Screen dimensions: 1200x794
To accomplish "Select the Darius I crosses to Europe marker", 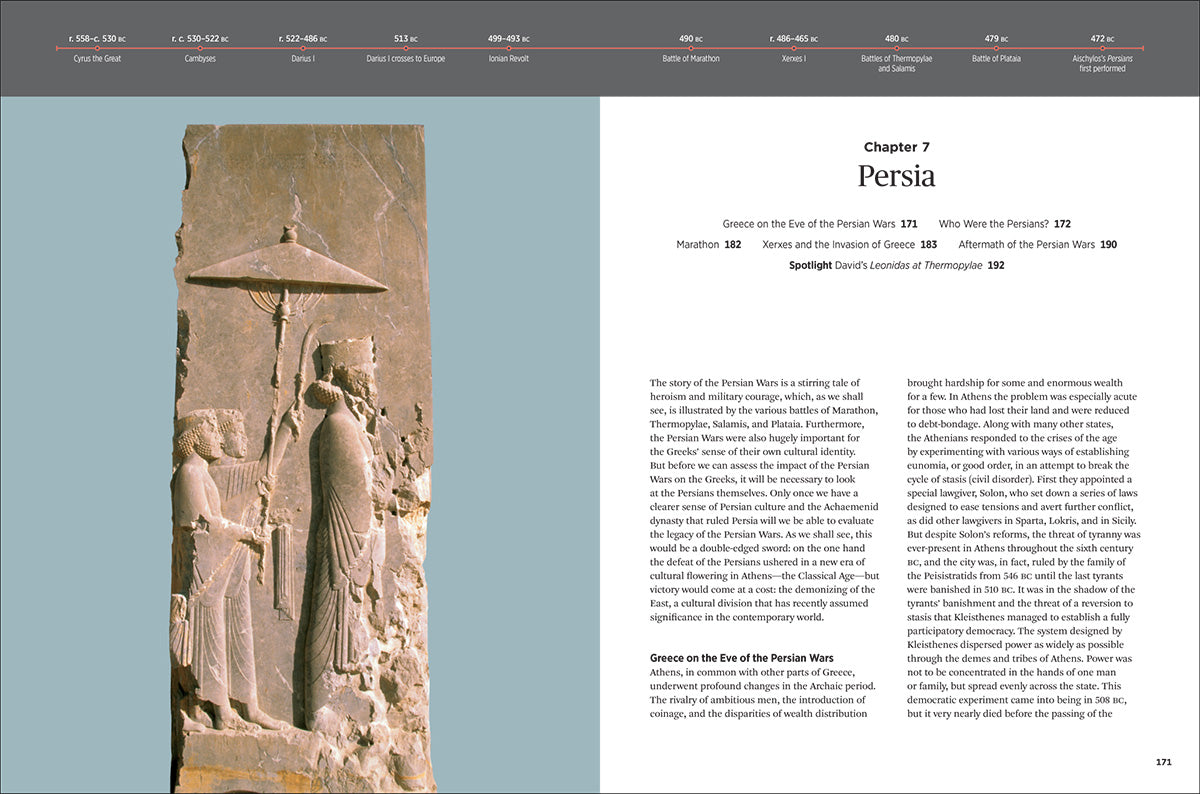I will [x=405, y=48].
